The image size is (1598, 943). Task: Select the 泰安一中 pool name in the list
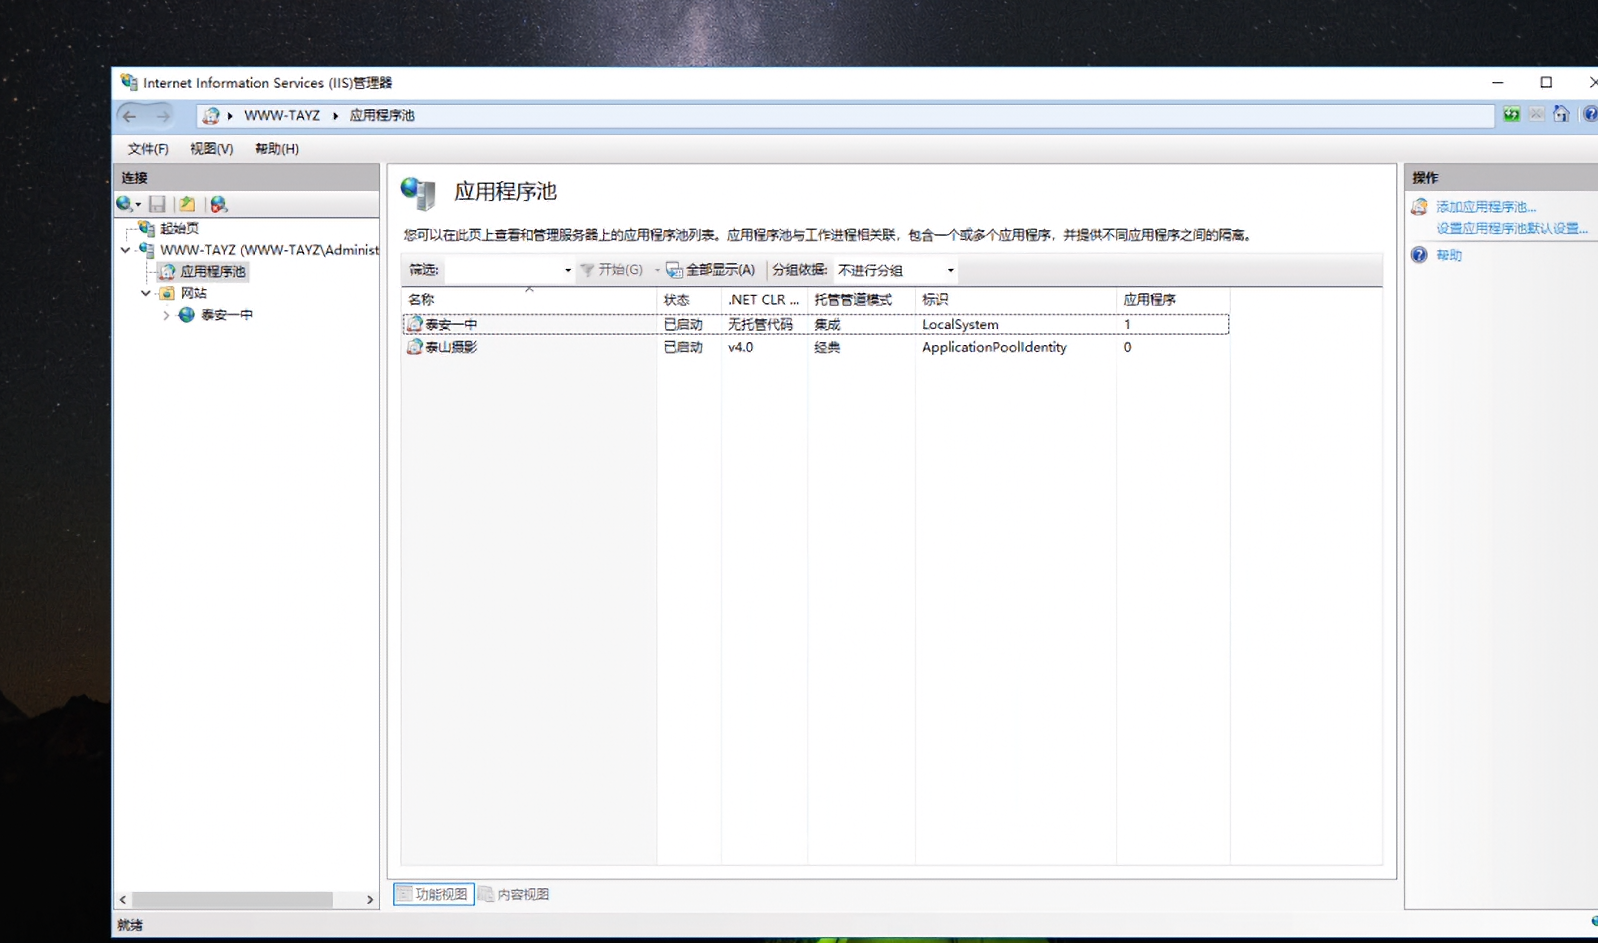(x=451, y=324)
